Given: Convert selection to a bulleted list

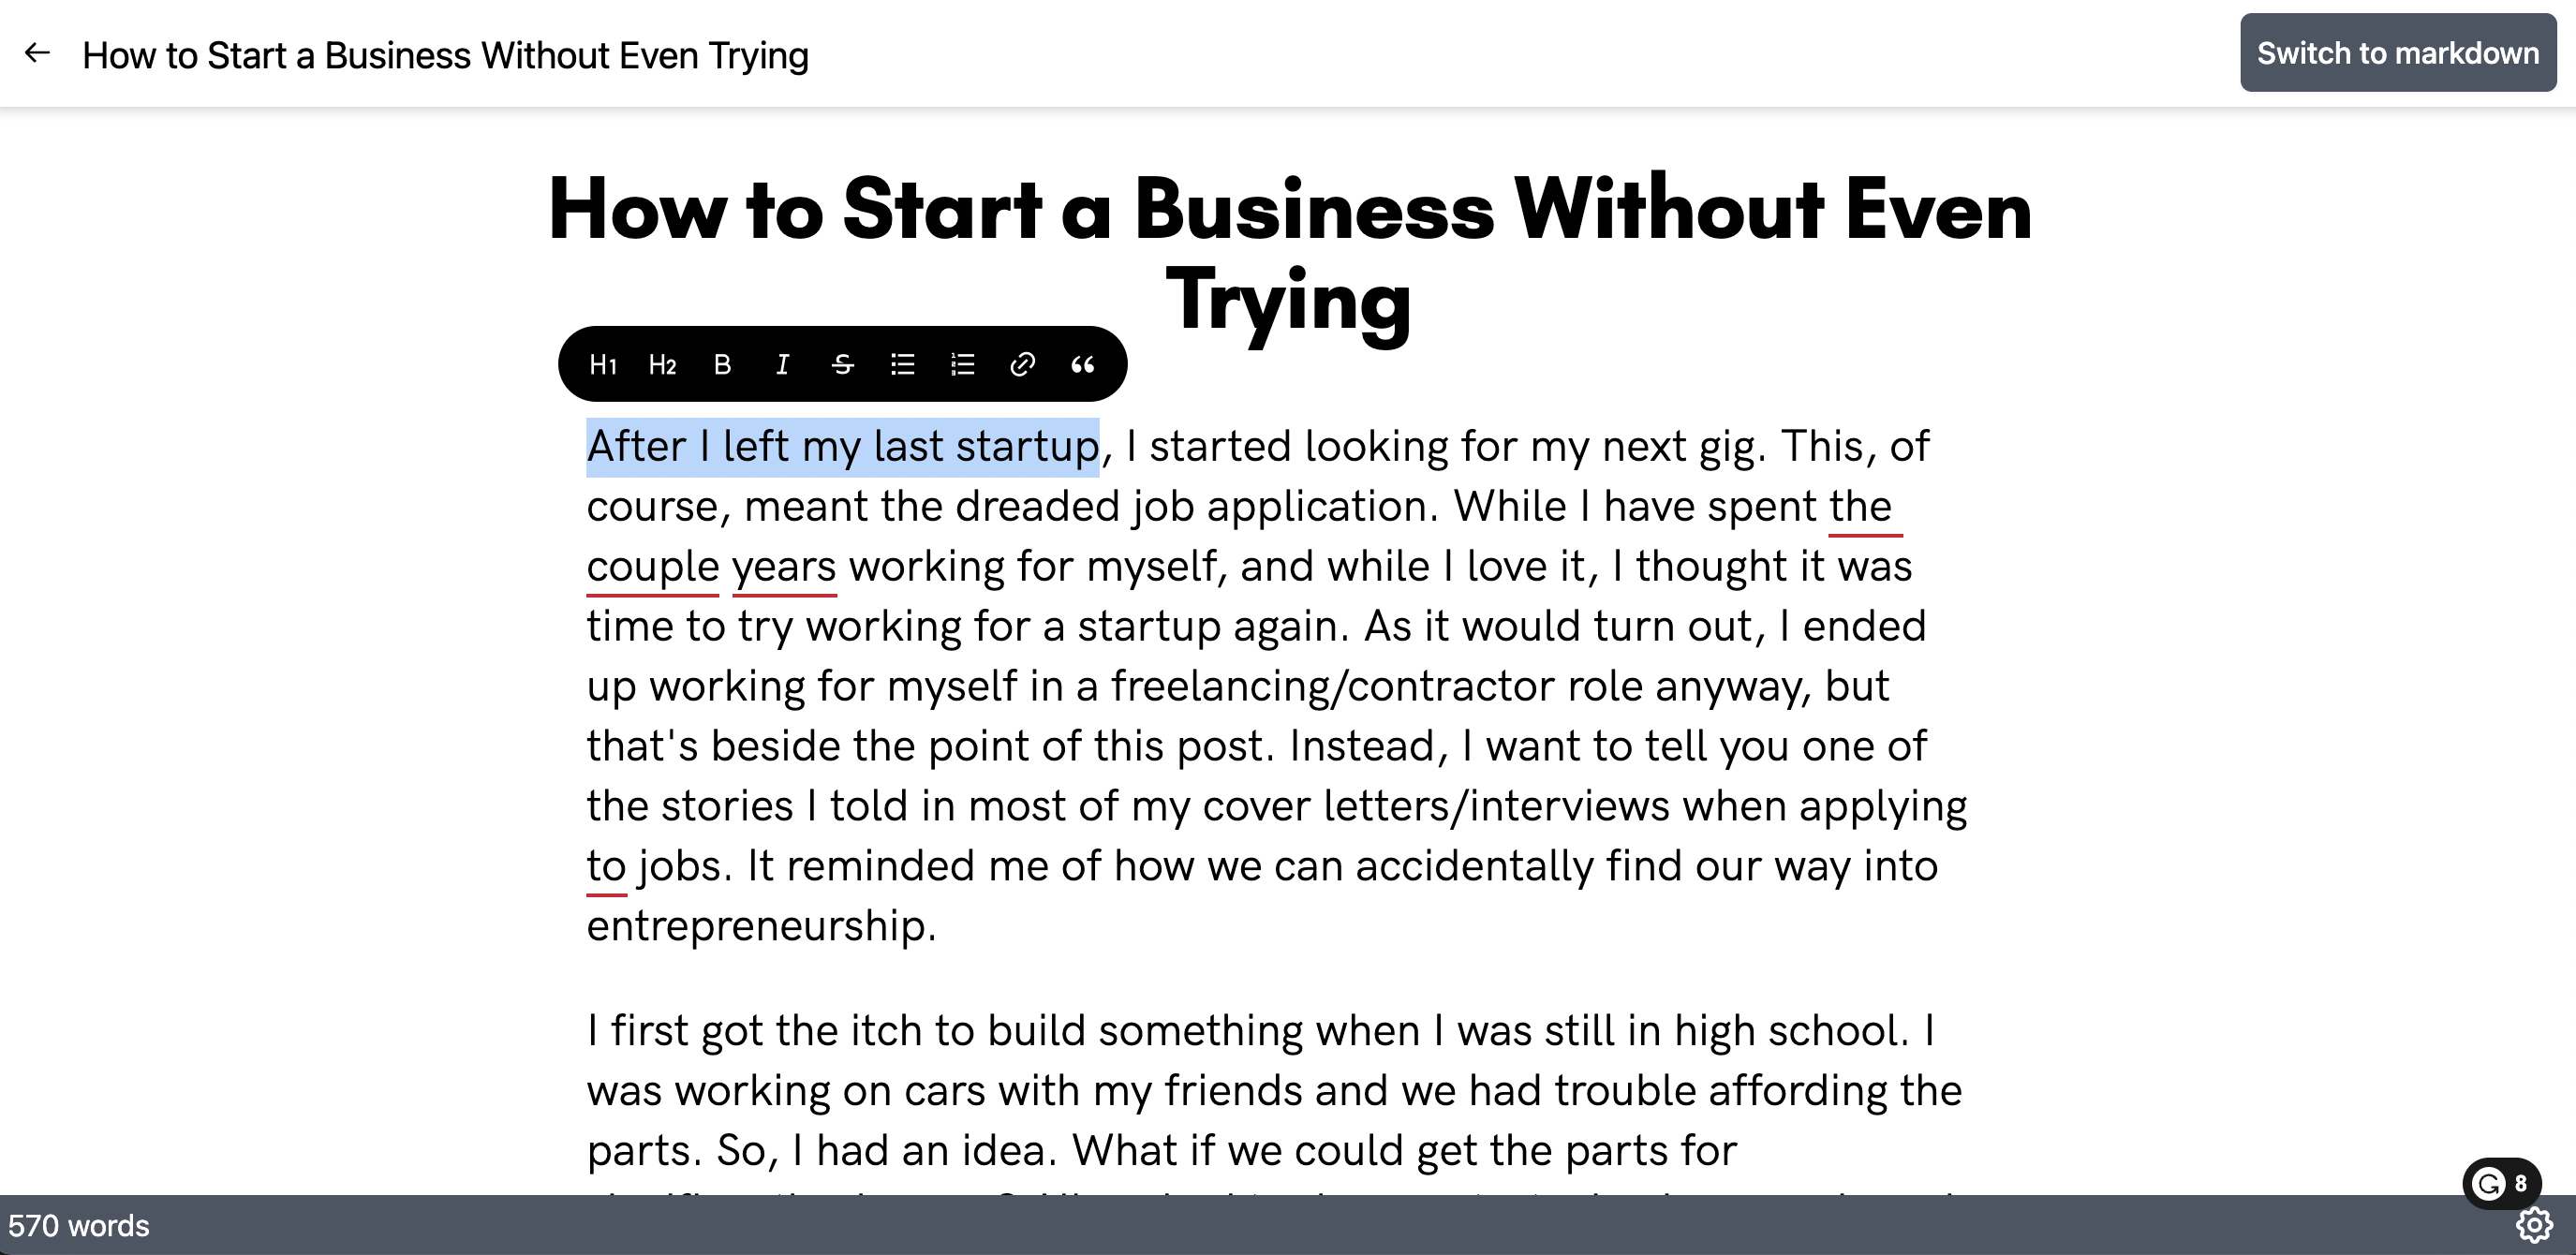Looking at the screenshot, I should pyautogui.click(x=902, y=365).
